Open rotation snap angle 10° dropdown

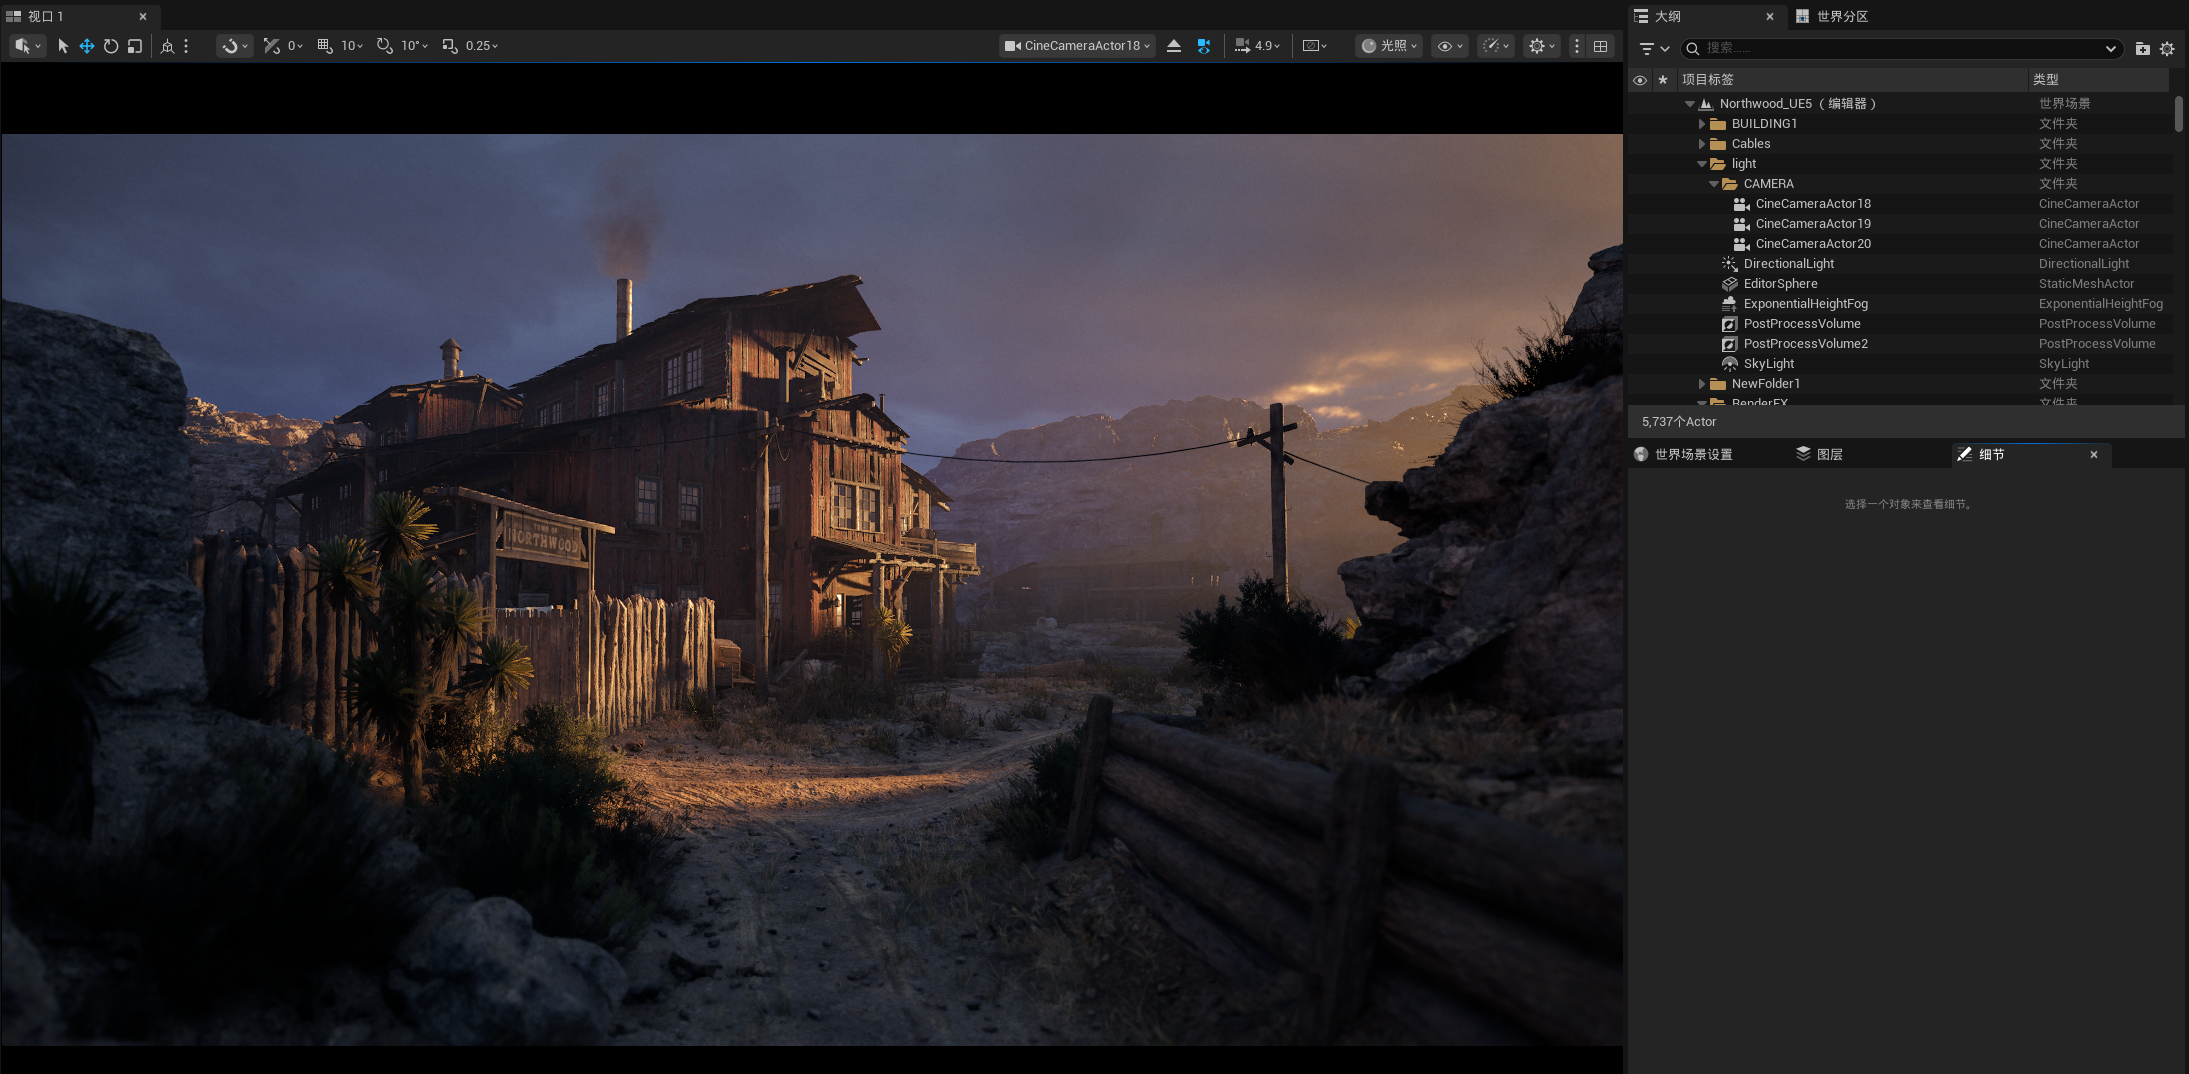tap(414, 46)
